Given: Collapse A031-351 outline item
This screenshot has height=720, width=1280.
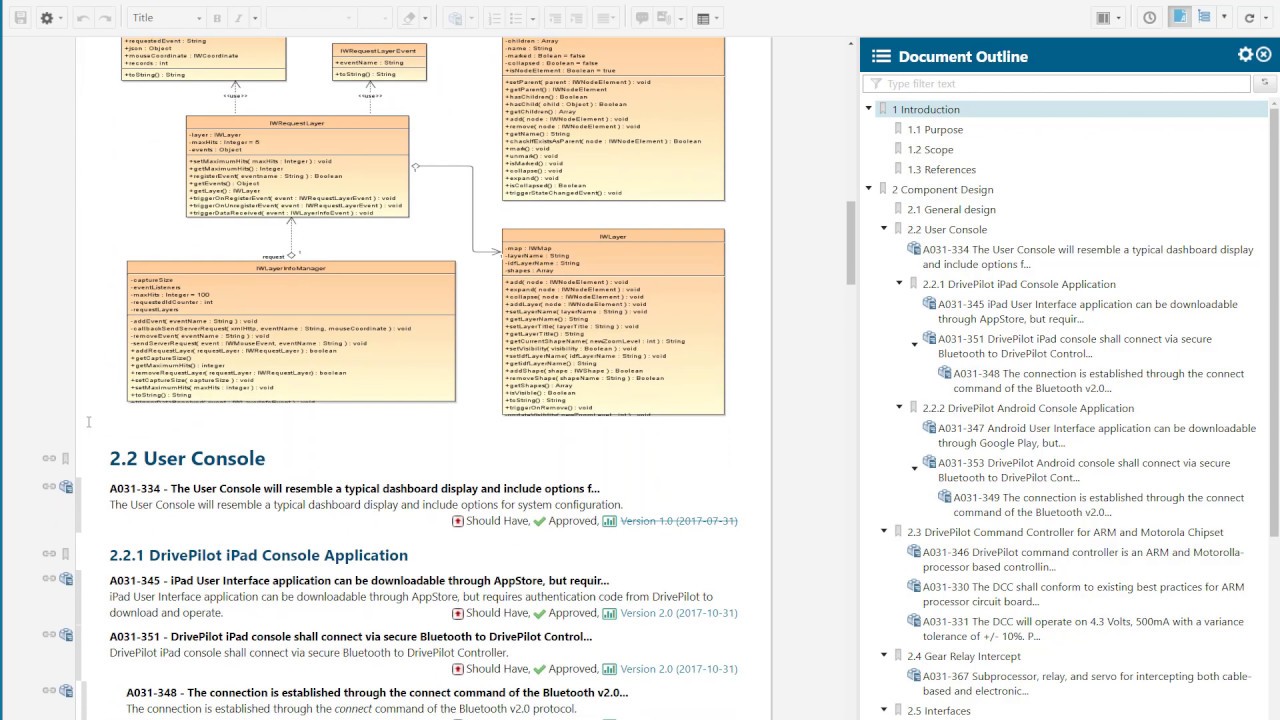Looking at the screenshot, I should [914, 345].
